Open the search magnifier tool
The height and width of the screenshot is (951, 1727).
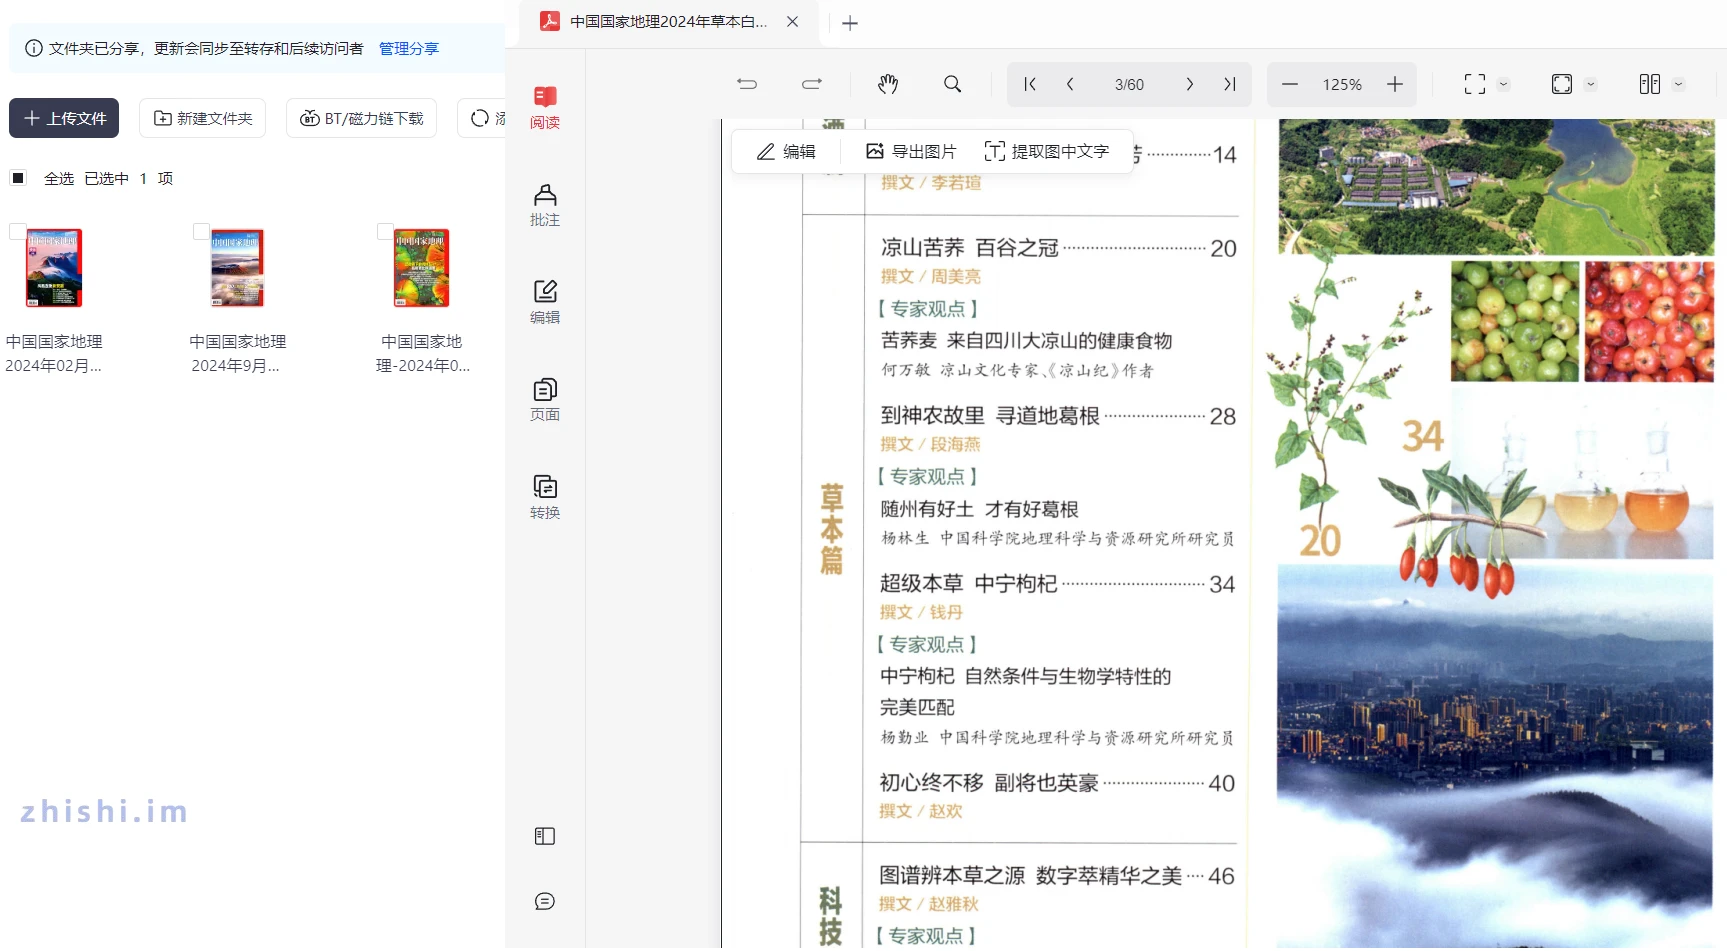point(952,84)
